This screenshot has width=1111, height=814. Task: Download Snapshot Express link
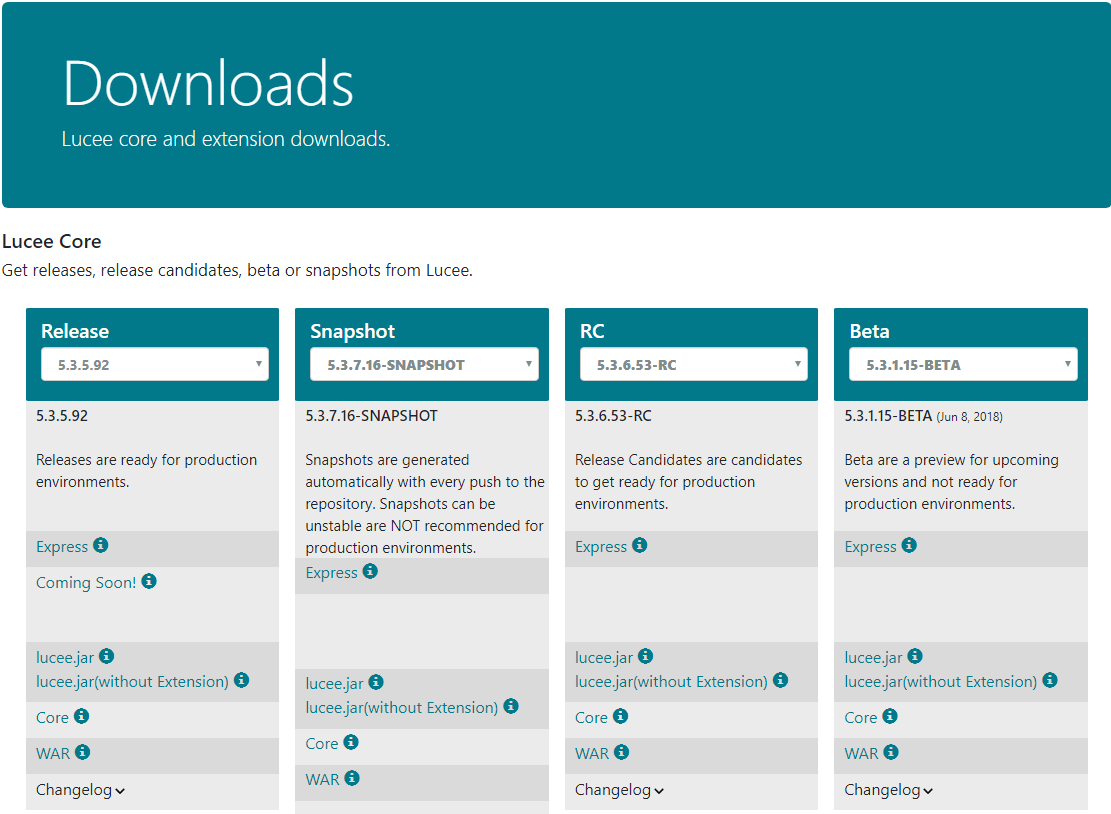(x=331, y=572)
